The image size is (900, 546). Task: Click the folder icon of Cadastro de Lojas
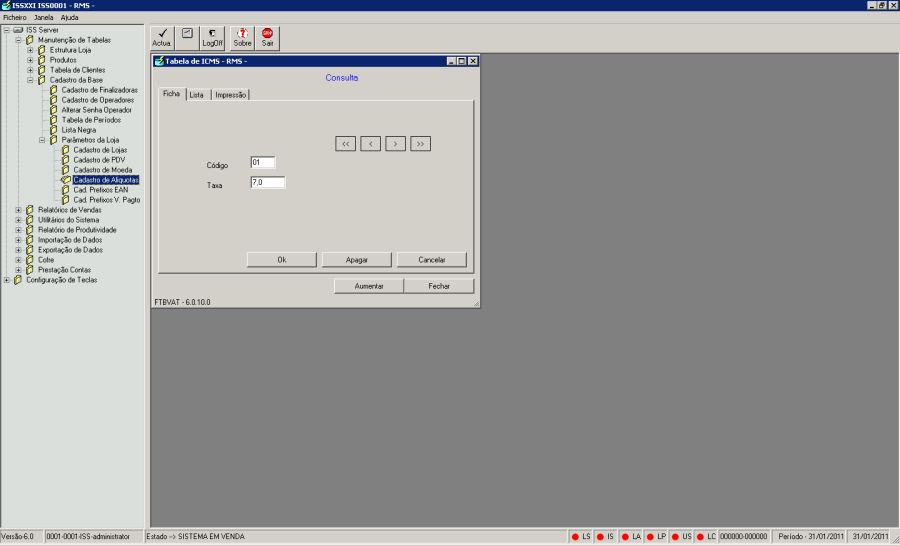pyautogui.click(x=65, y=150)
